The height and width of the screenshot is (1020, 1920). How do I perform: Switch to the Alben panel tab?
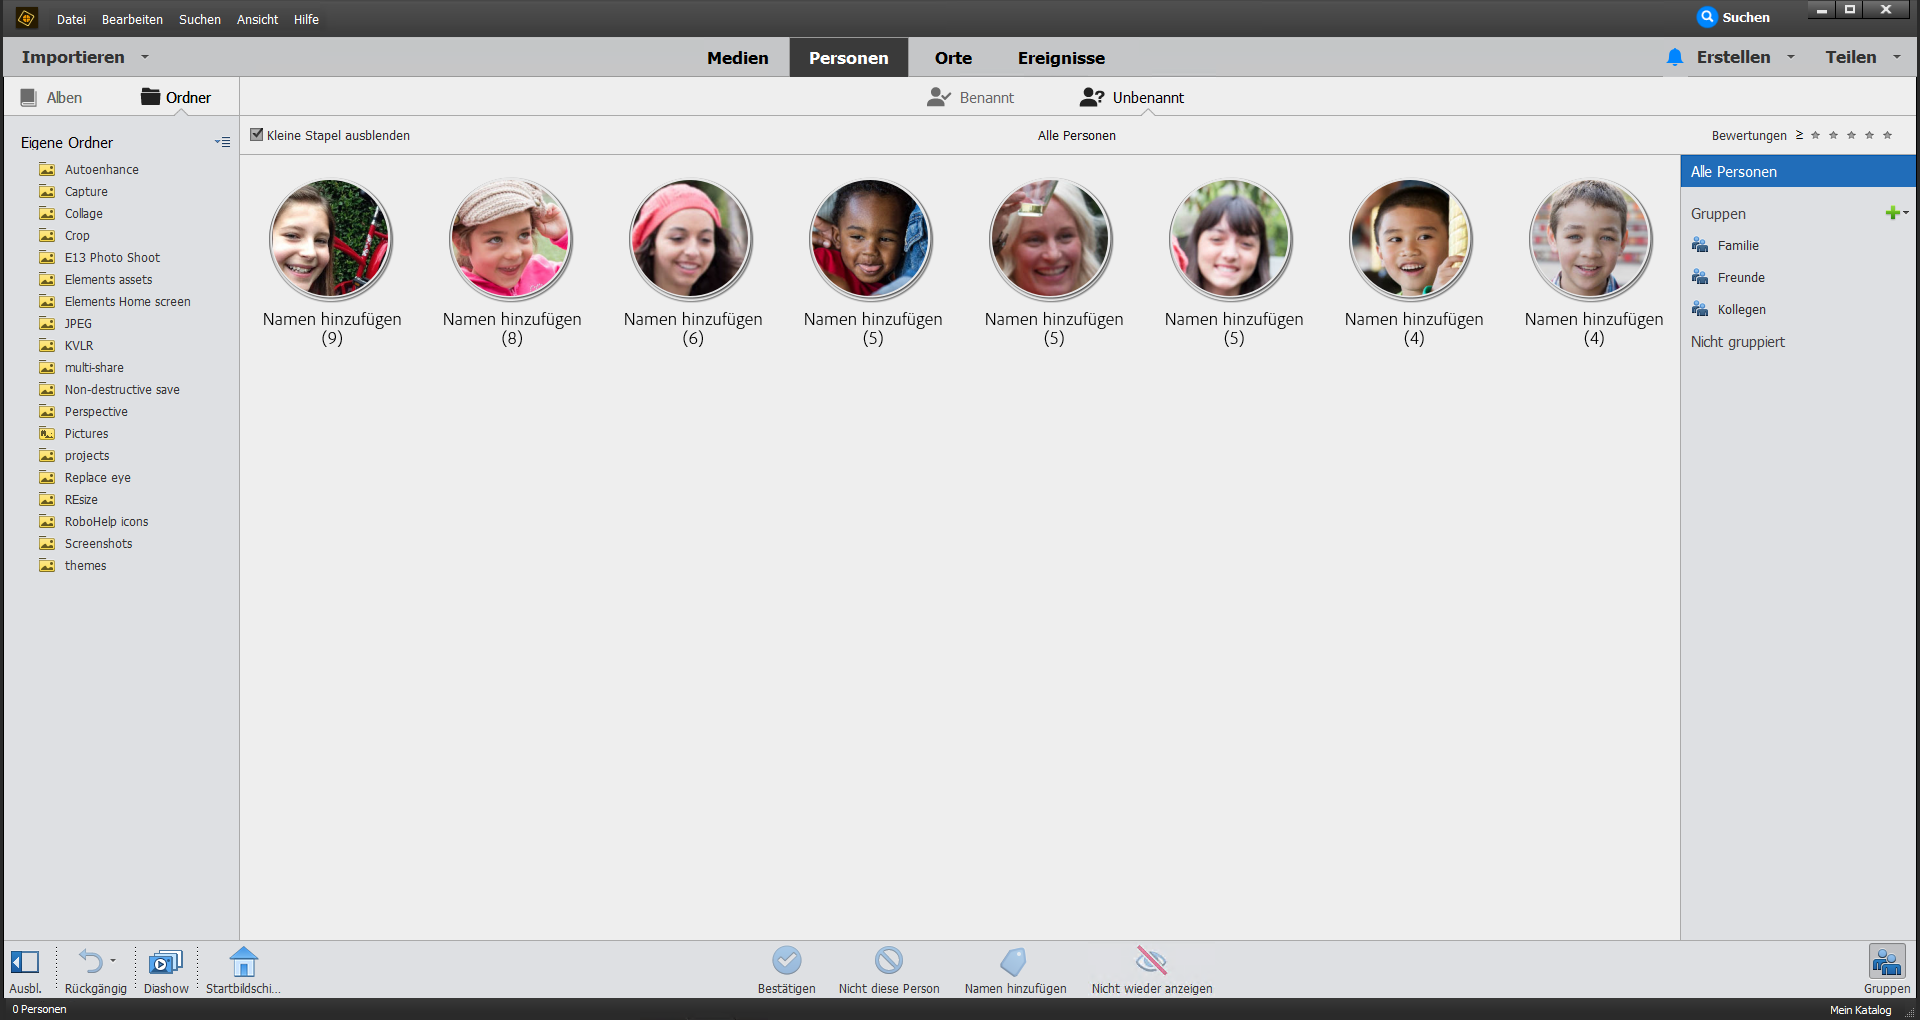51,97
